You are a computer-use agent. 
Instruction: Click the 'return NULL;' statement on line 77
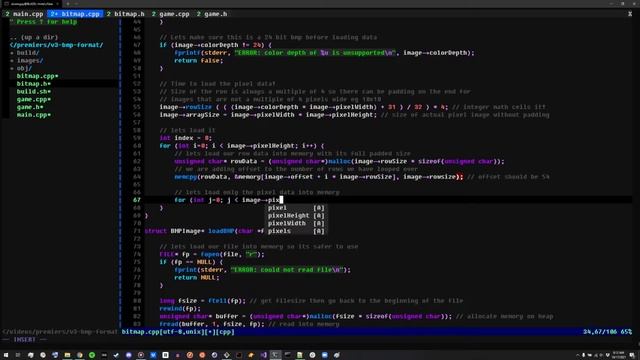coord(197,278)
